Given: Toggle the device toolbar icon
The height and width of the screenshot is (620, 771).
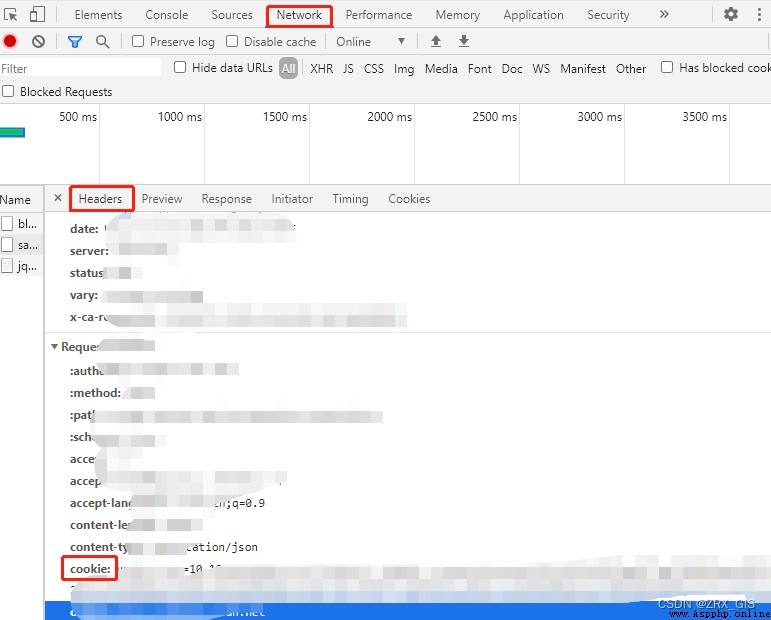Looking at the screenshot, I should coord(37,15).
